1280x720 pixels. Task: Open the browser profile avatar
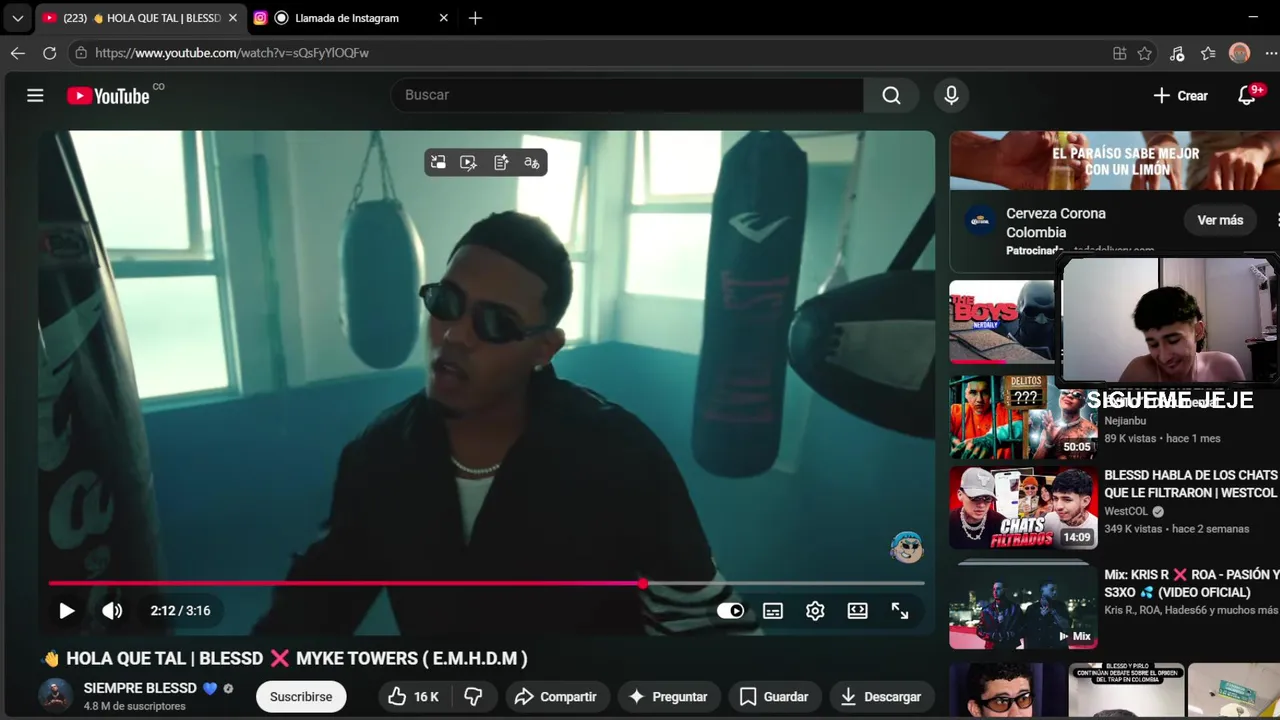click(1240, 53)
